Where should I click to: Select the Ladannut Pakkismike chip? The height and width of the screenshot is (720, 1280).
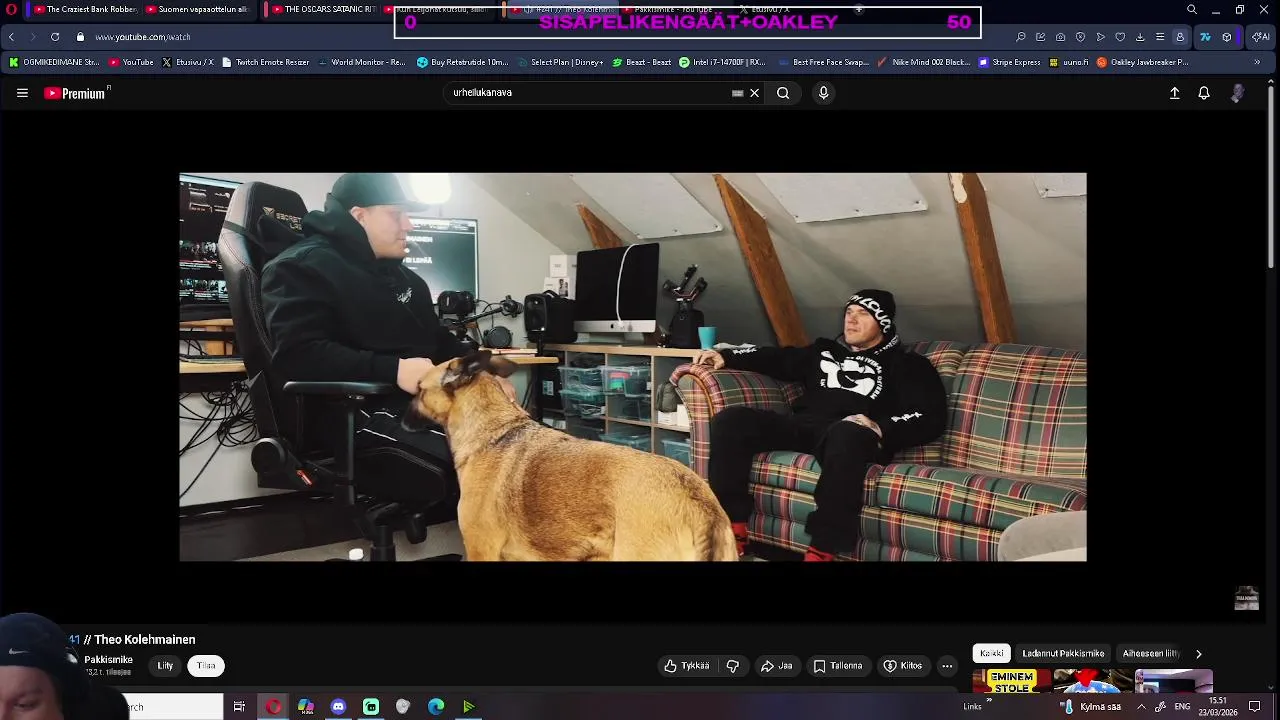(x=1063, y=653)
